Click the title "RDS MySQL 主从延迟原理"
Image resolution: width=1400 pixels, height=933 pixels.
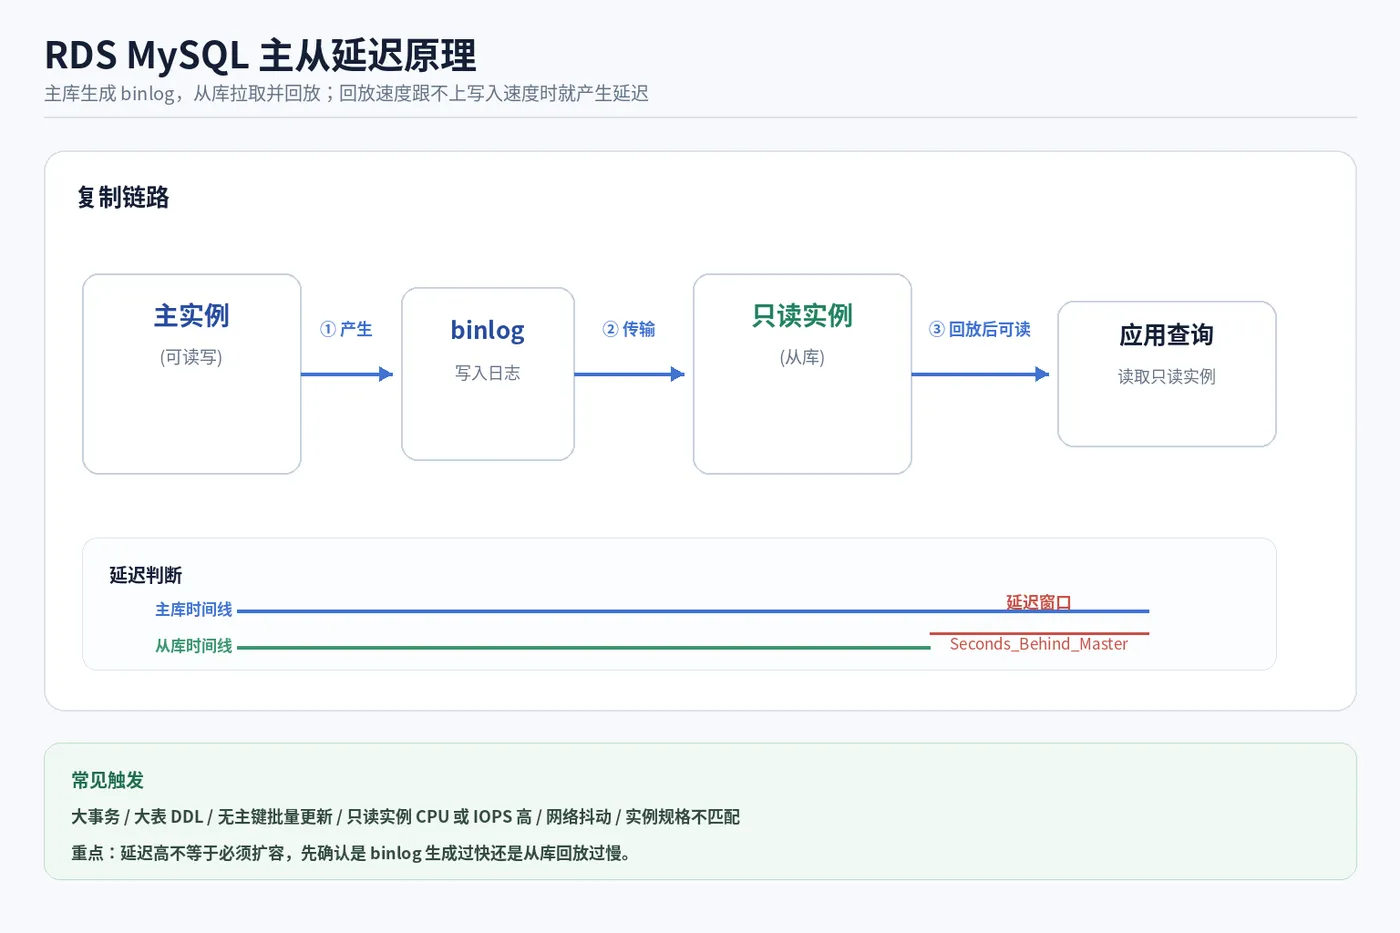[260, 55]
